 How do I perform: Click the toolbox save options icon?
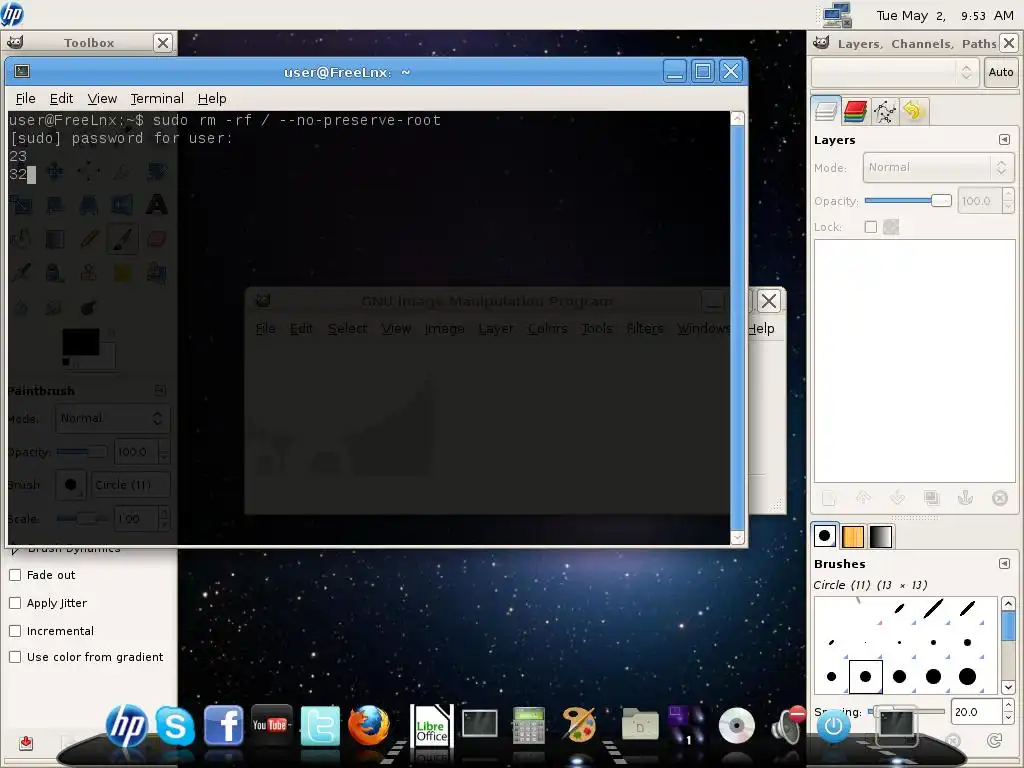tap(26, 743)
